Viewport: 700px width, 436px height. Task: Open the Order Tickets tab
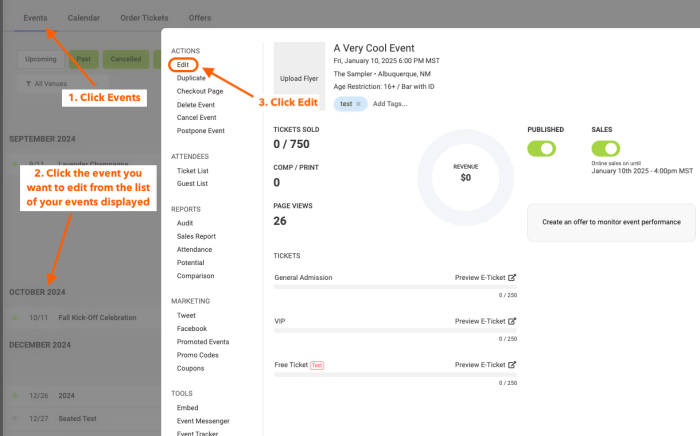click(144, 18)
